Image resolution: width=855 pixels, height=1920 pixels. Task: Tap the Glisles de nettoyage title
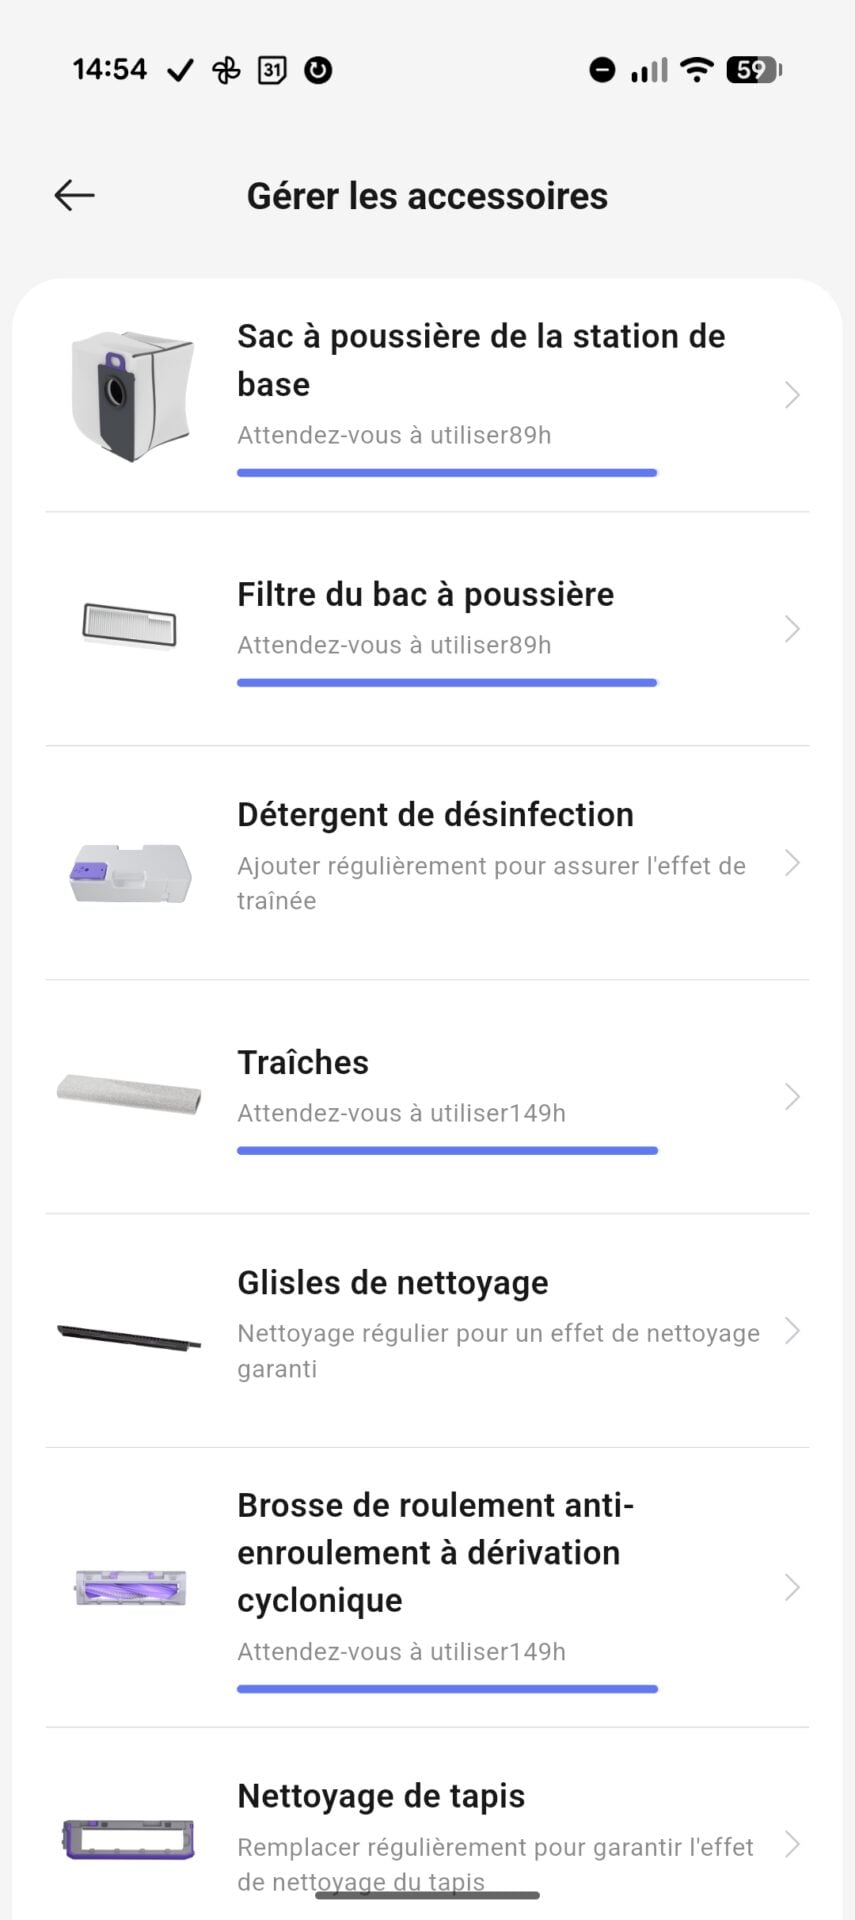coord(392,1282)
